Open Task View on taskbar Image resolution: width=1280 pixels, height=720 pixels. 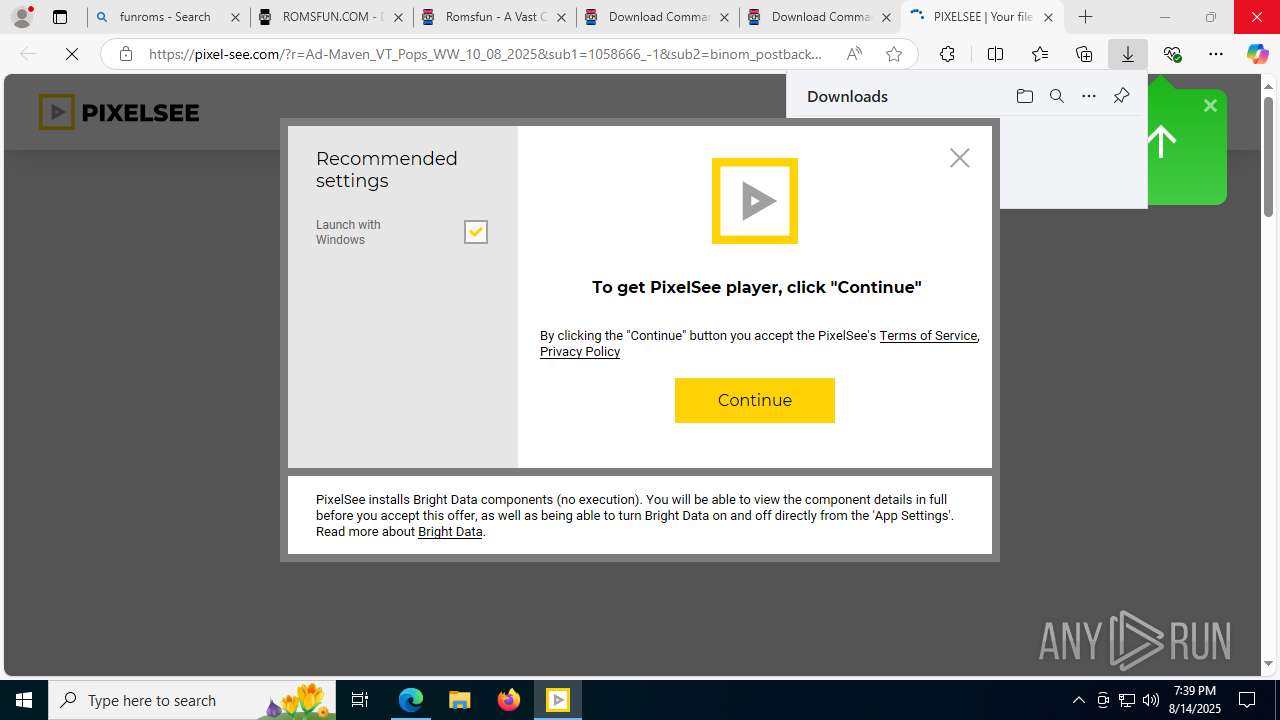360,700
